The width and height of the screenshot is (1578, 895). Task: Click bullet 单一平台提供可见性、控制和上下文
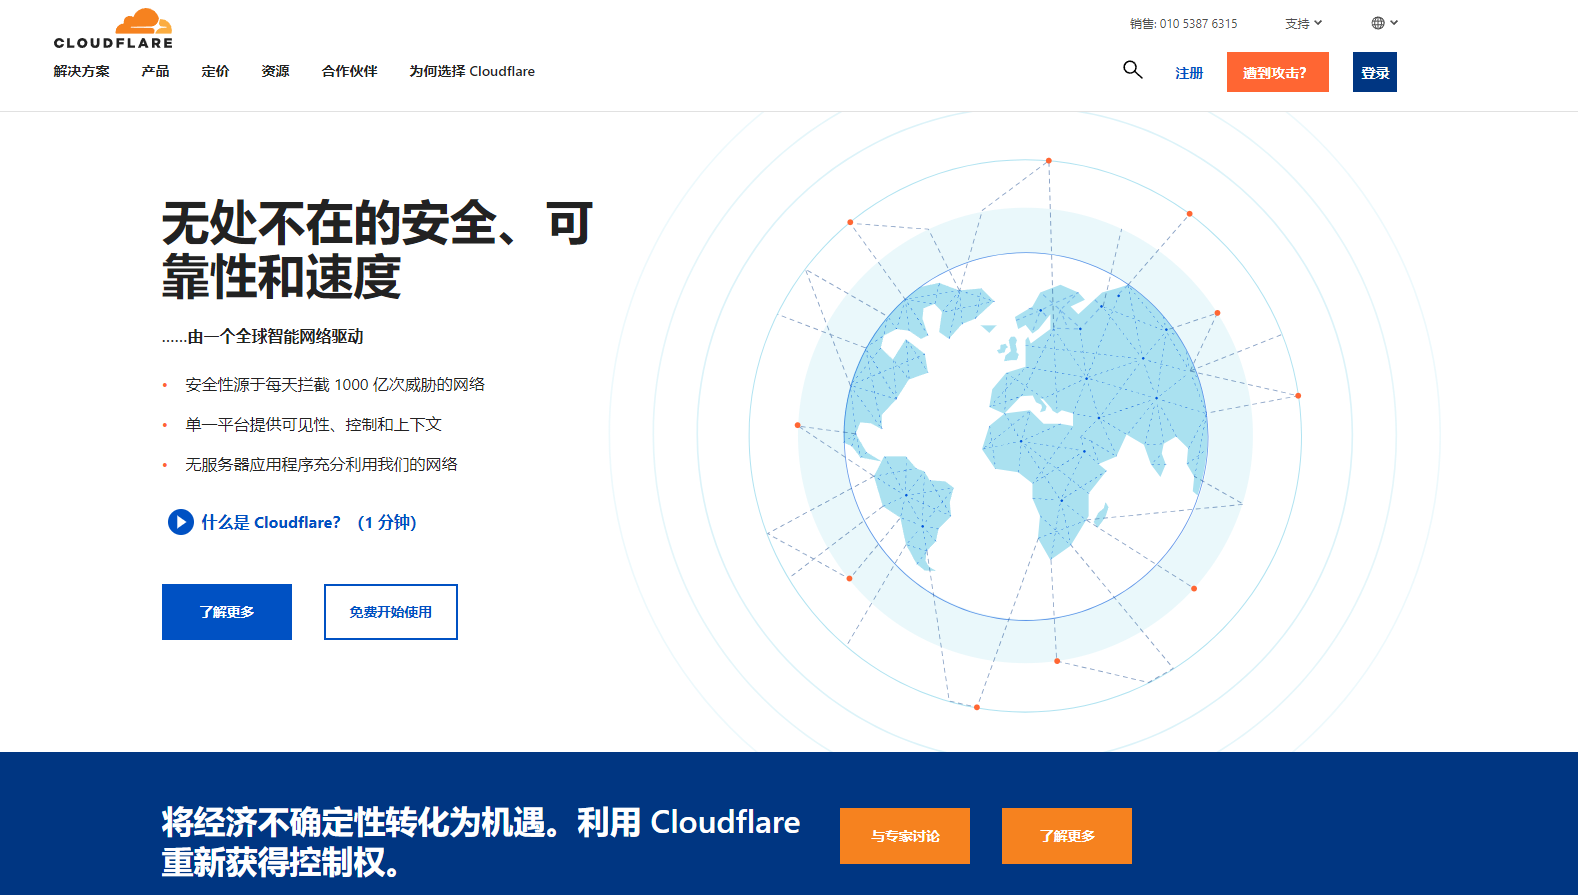pyautogui.click(x=313, y=425)
